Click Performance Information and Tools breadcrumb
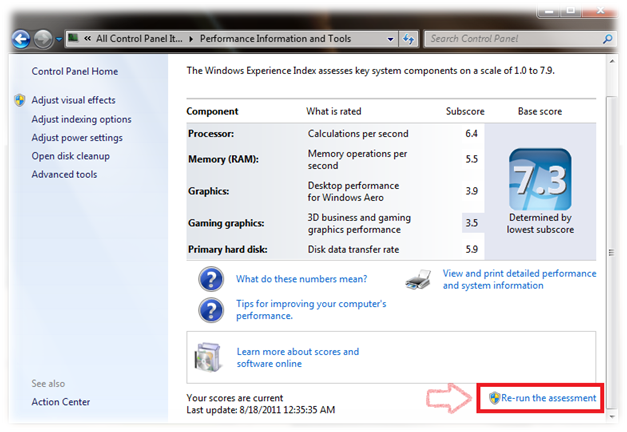Screen dimensions: 627x432 coord(275,39)
